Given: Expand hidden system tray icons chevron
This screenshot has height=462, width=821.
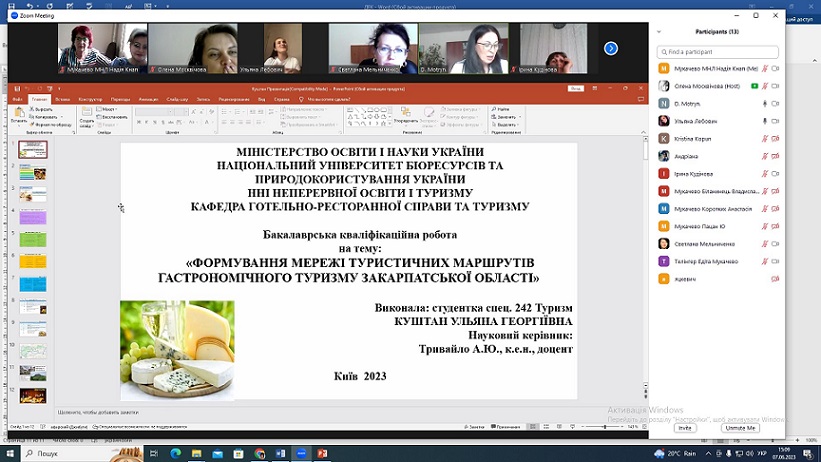Looking at the screenshot, I should (x=708, y=453).
